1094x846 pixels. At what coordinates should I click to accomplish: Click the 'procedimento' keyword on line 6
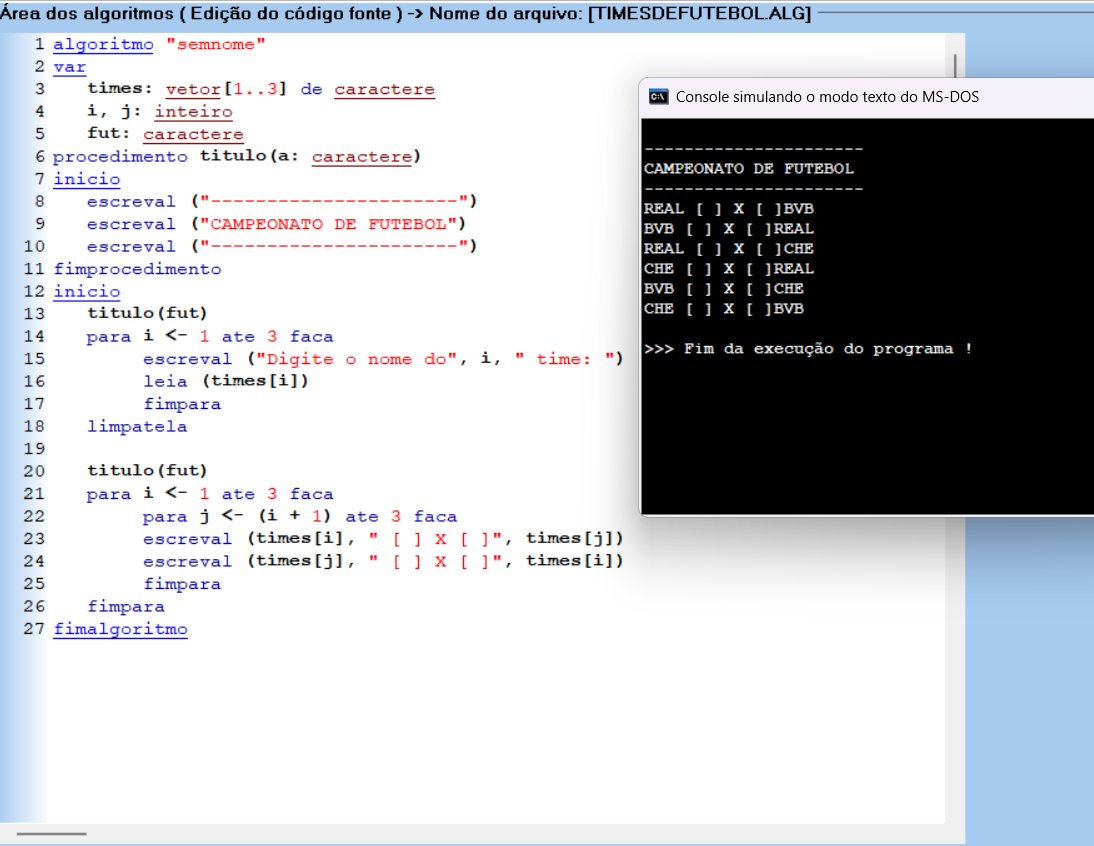tap(120, 156)
